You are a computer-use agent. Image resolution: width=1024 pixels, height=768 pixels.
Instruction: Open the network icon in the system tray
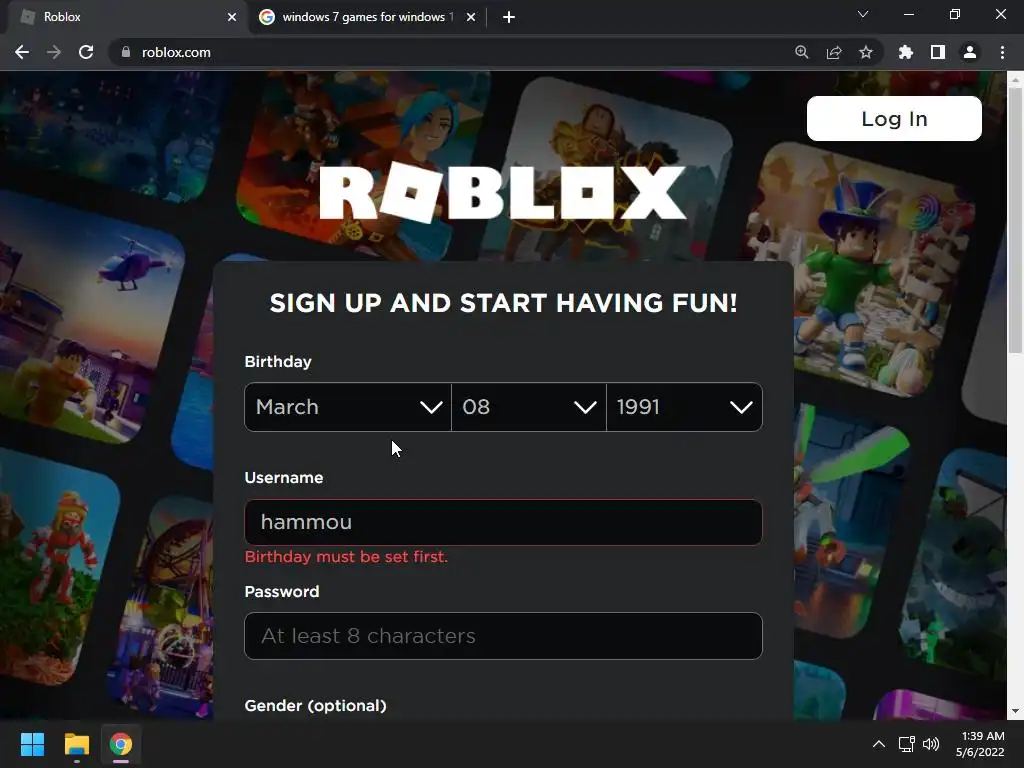(x=906, y=744)
